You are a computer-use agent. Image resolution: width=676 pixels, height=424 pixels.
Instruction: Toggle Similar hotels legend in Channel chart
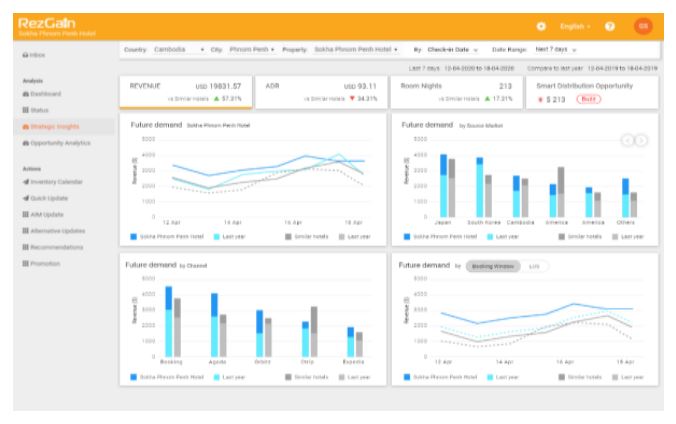coord(299,377)
